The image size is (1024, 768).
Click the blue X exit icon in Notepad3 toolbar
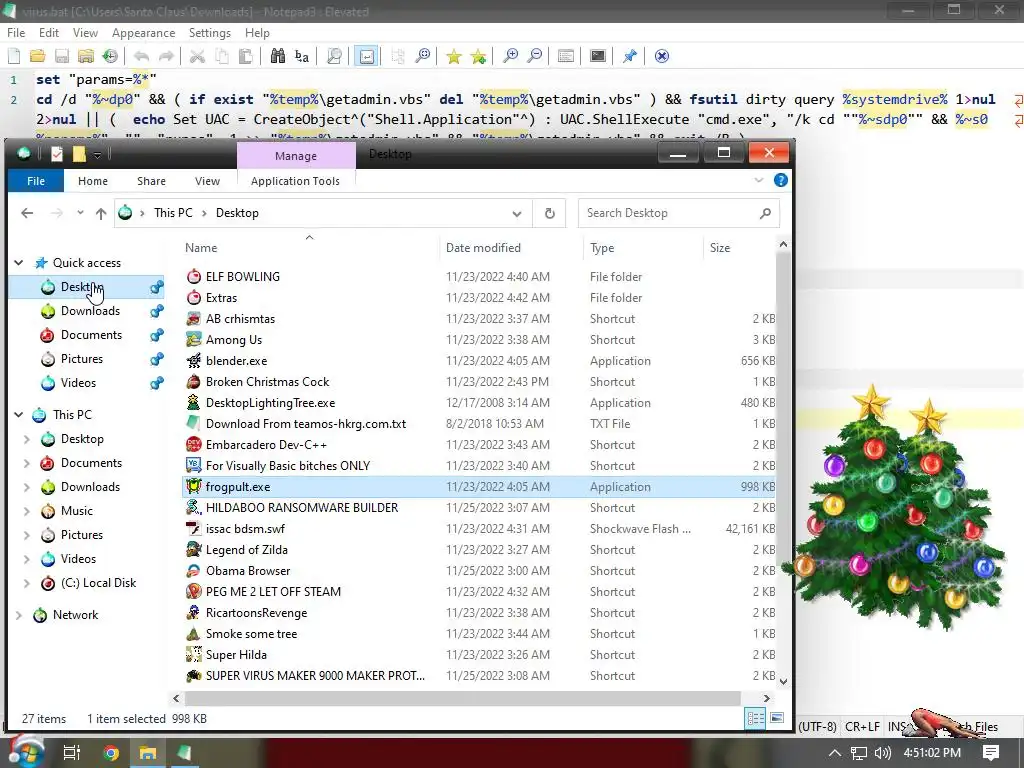(x=662, y=56)
